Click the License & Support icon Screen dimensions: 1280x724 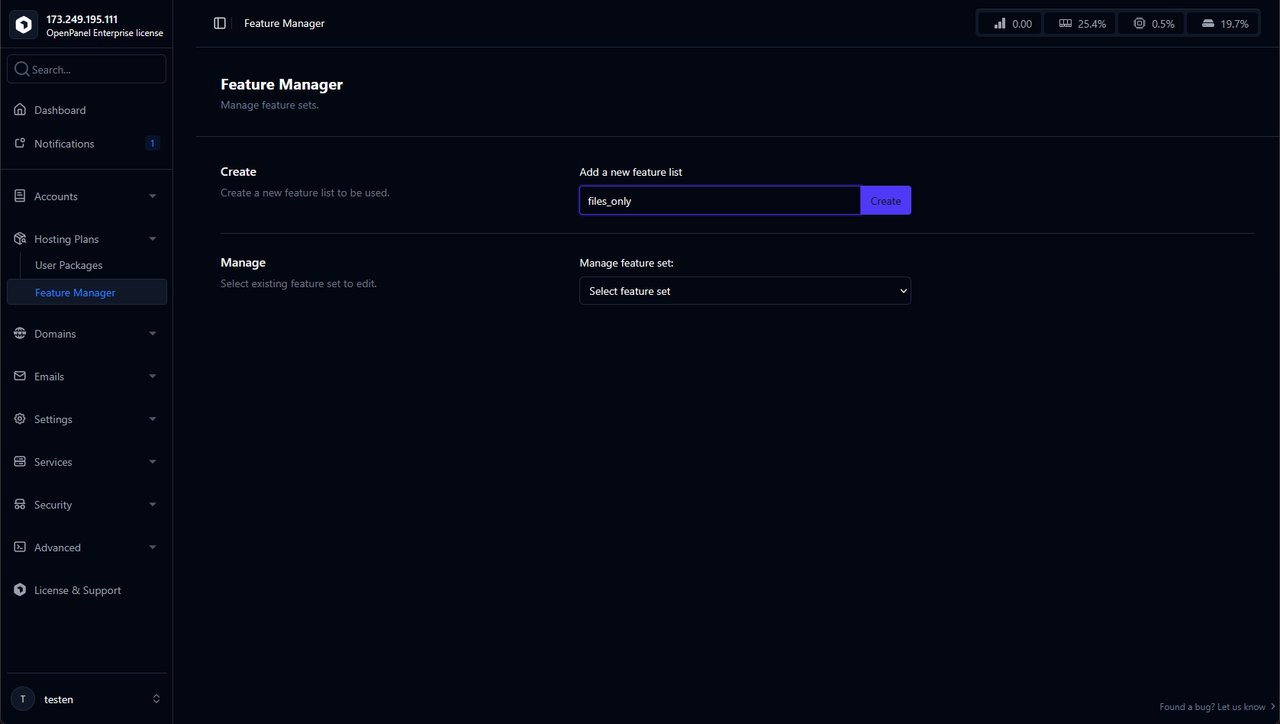20,590
